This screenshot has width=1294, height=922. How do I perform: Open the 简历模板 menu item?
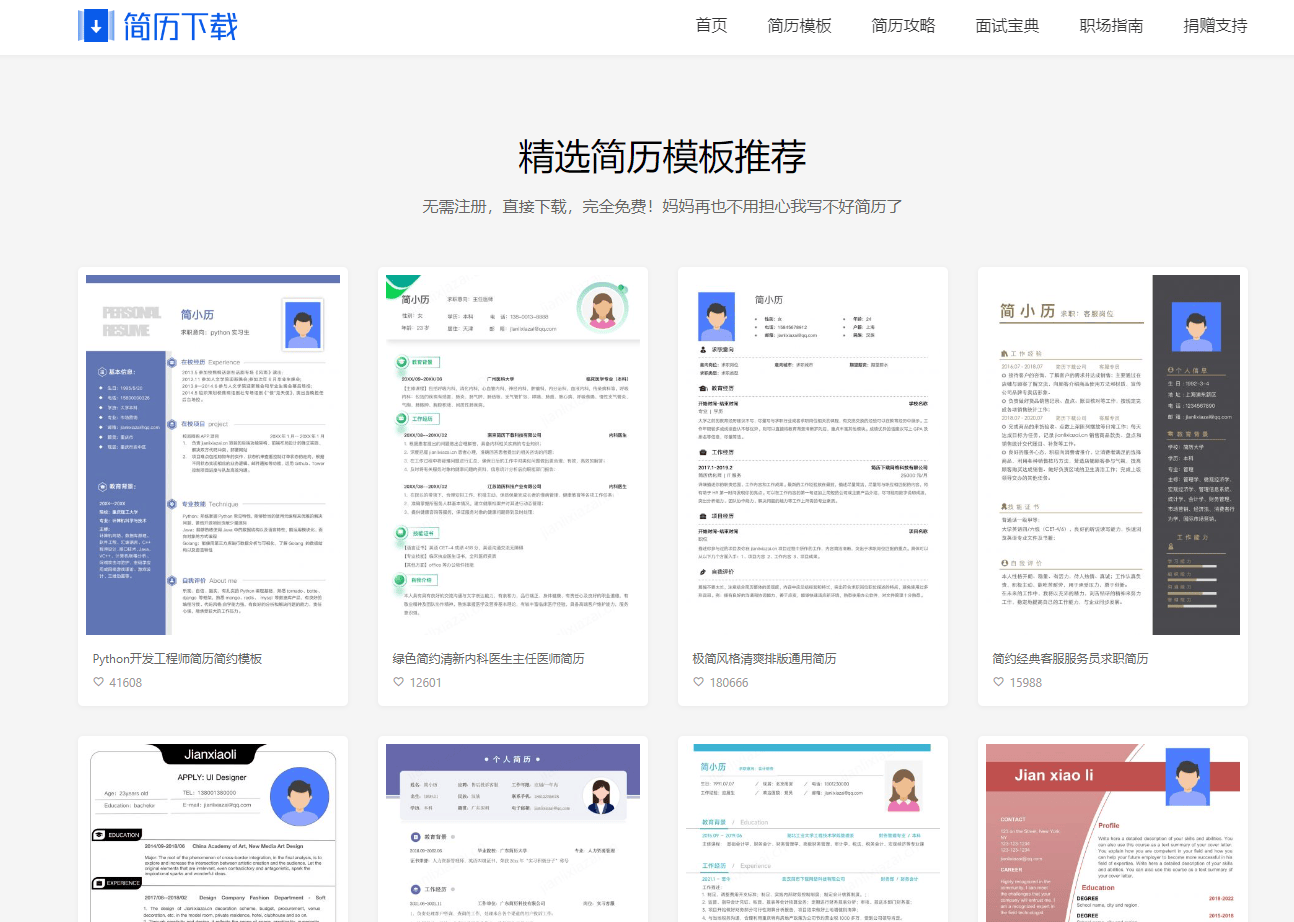(799, 26)
